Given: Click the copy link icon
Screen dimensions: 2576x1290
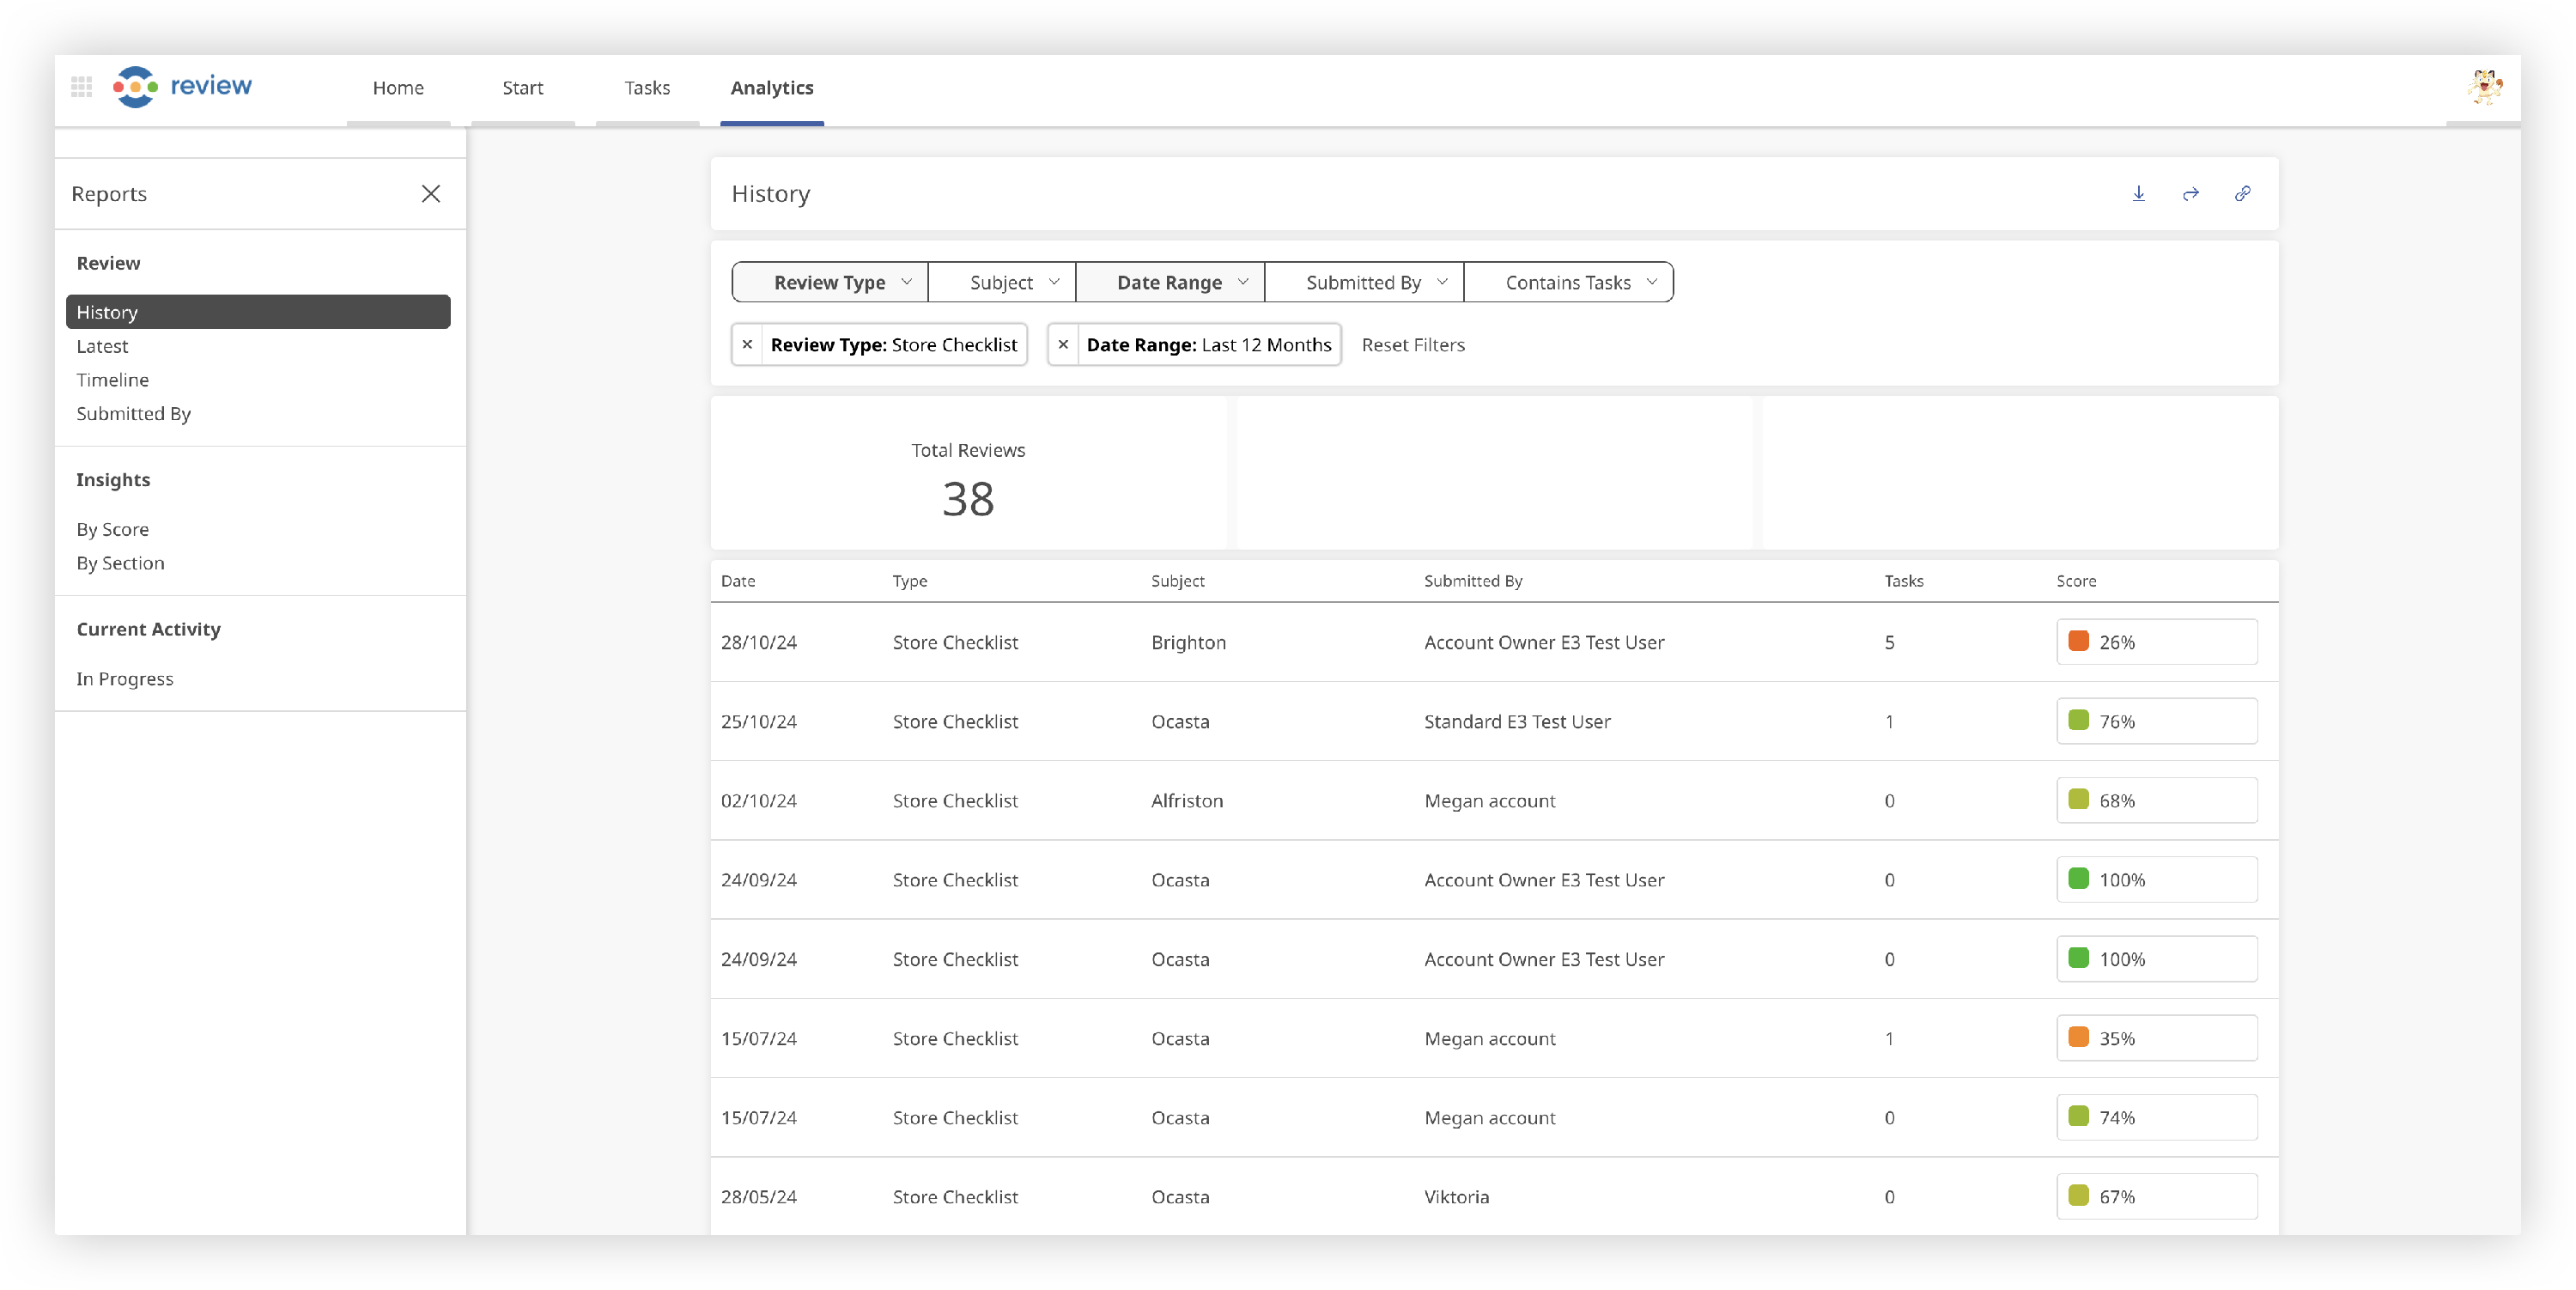Looking at the screenshot, I should point(2242,193).
